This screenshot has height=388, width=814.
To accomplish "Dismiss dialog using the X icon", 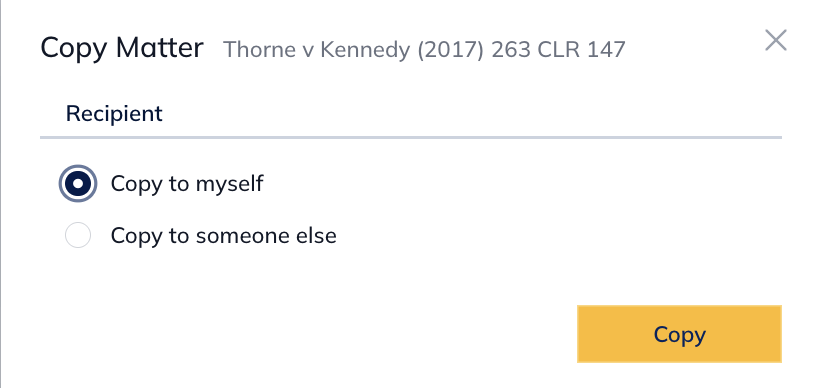I will point(776,41).
